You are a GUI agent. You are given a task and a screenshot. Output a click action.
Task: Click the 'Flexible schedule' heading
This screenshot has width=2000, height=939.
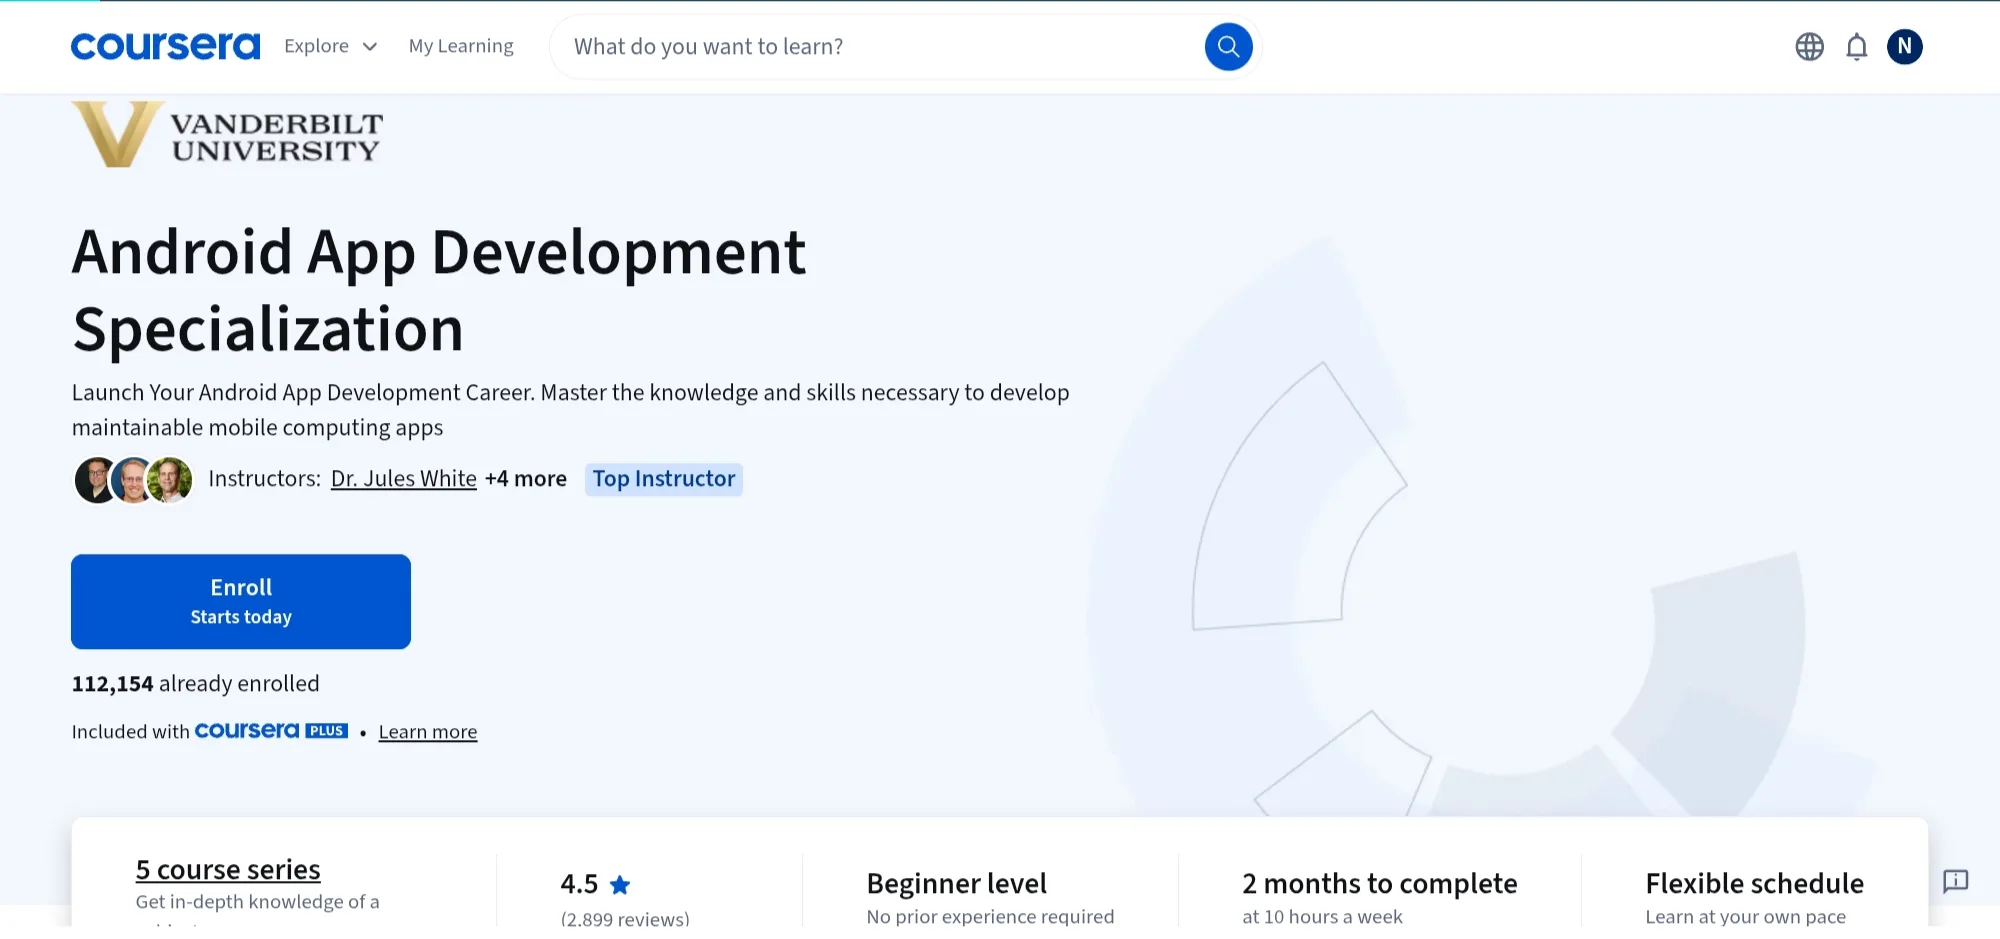click(x=1755, y=884)
